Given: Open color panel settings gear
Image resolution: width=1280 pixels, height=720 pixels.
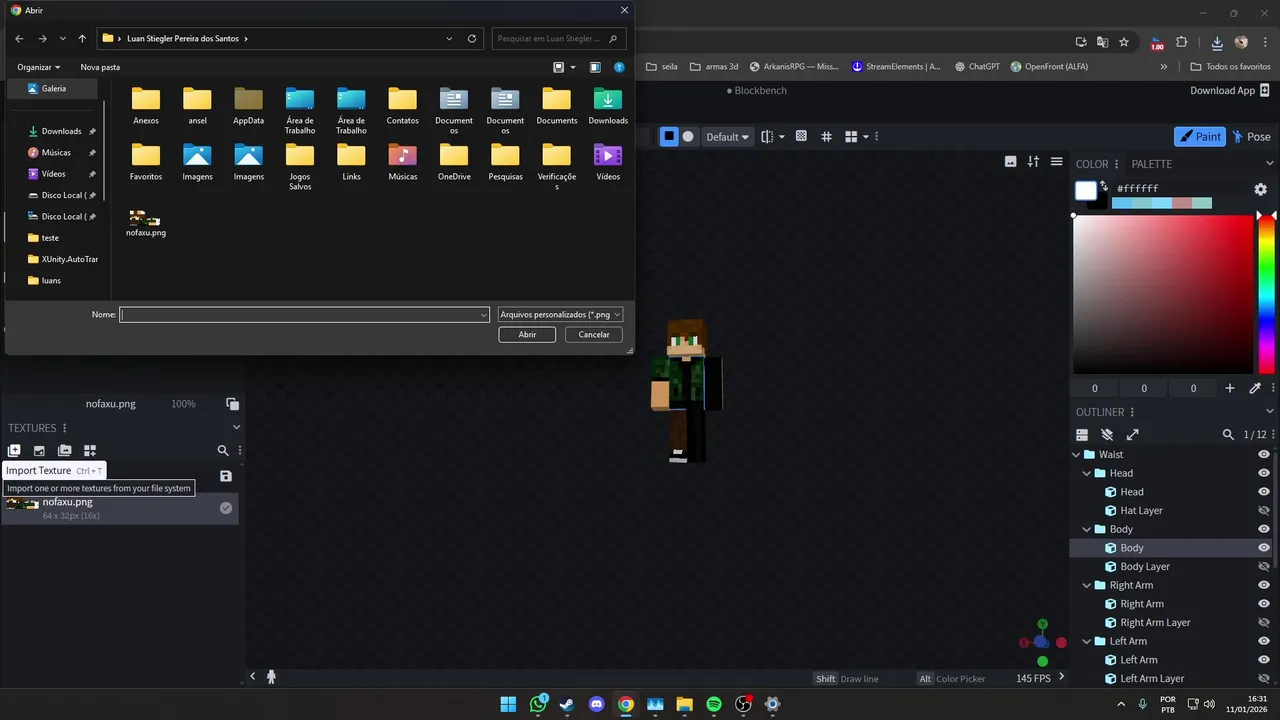Looking at the screenshot, I should [x=1260, y=189].
